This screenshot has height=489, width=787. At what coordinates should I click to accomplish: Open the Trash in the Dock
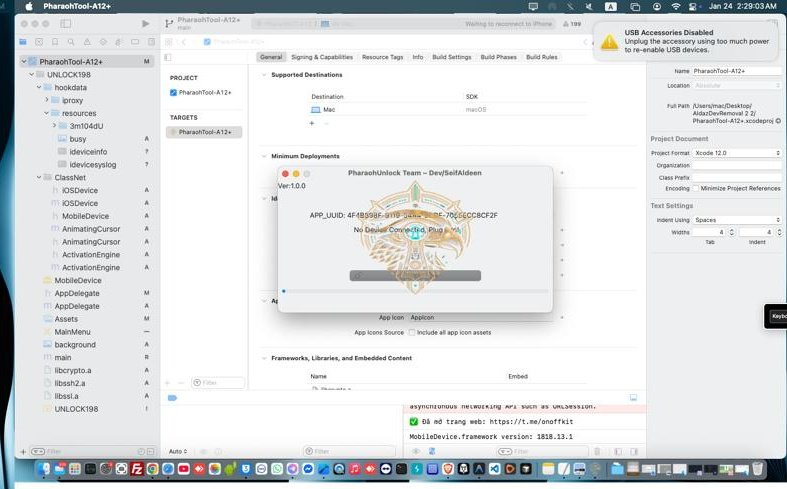tap(757, 469)
